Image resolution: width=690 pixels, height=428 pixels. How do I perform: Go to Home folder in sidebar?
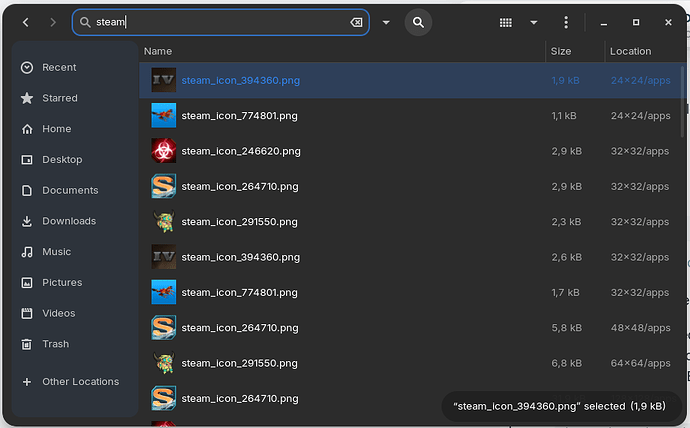coord(56,129)
